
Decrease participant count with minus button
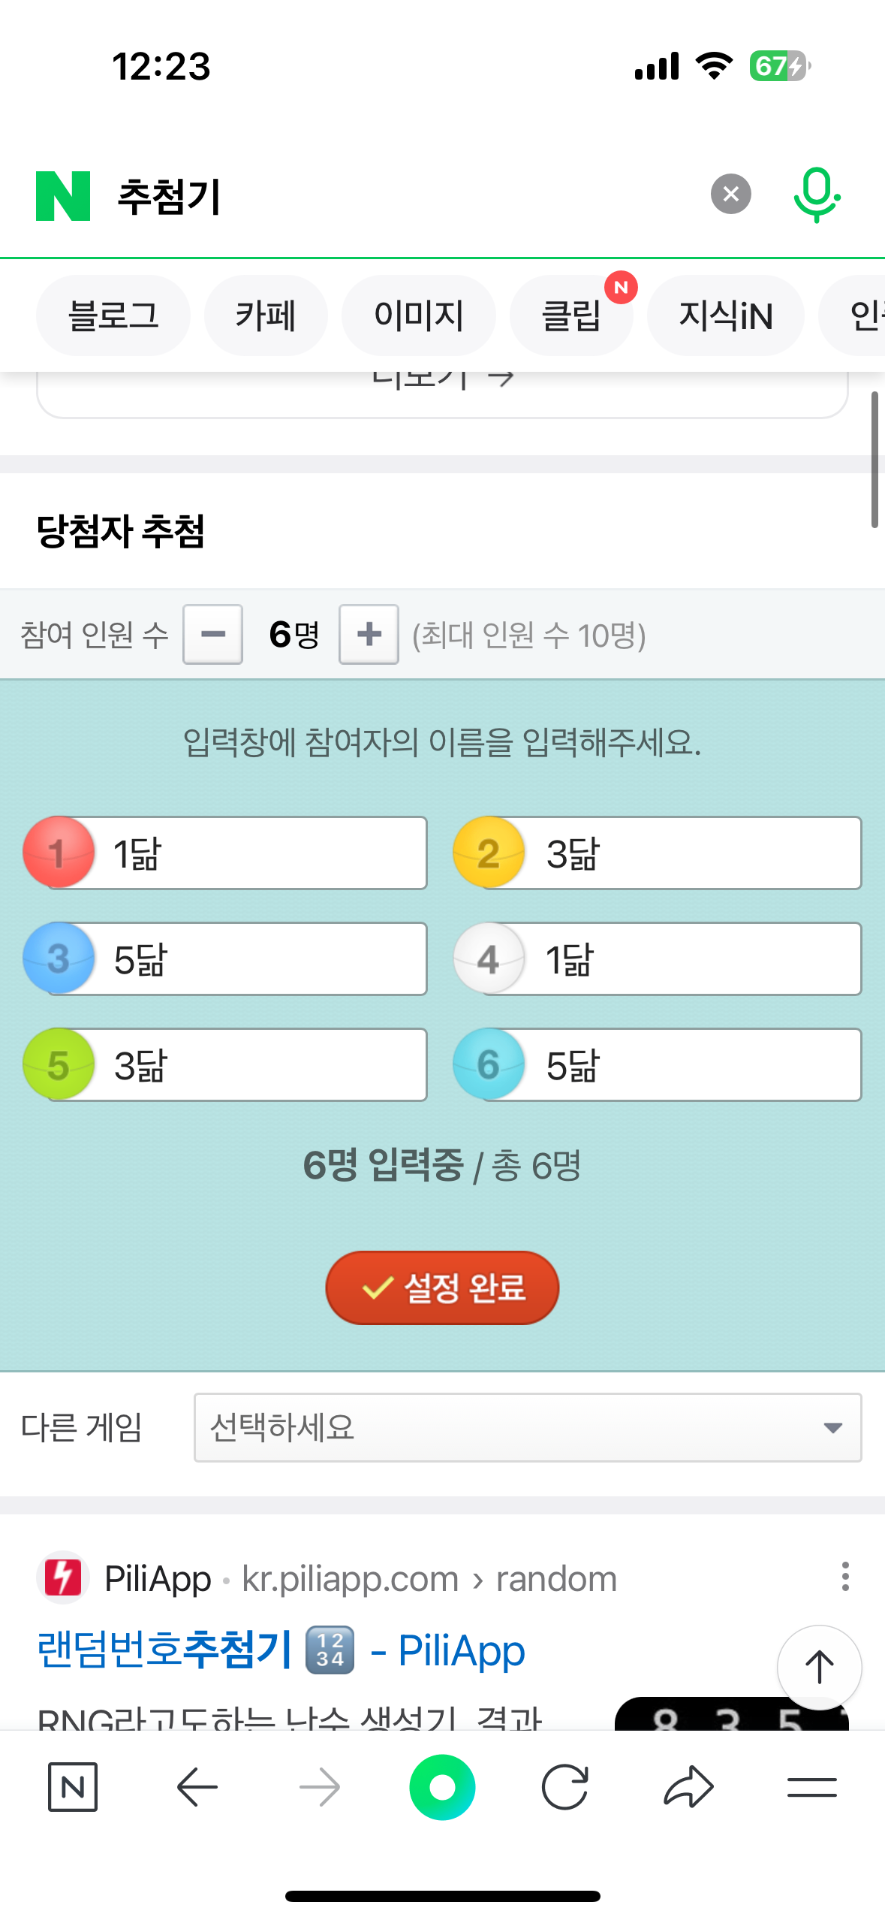click(x=213, y=634)
